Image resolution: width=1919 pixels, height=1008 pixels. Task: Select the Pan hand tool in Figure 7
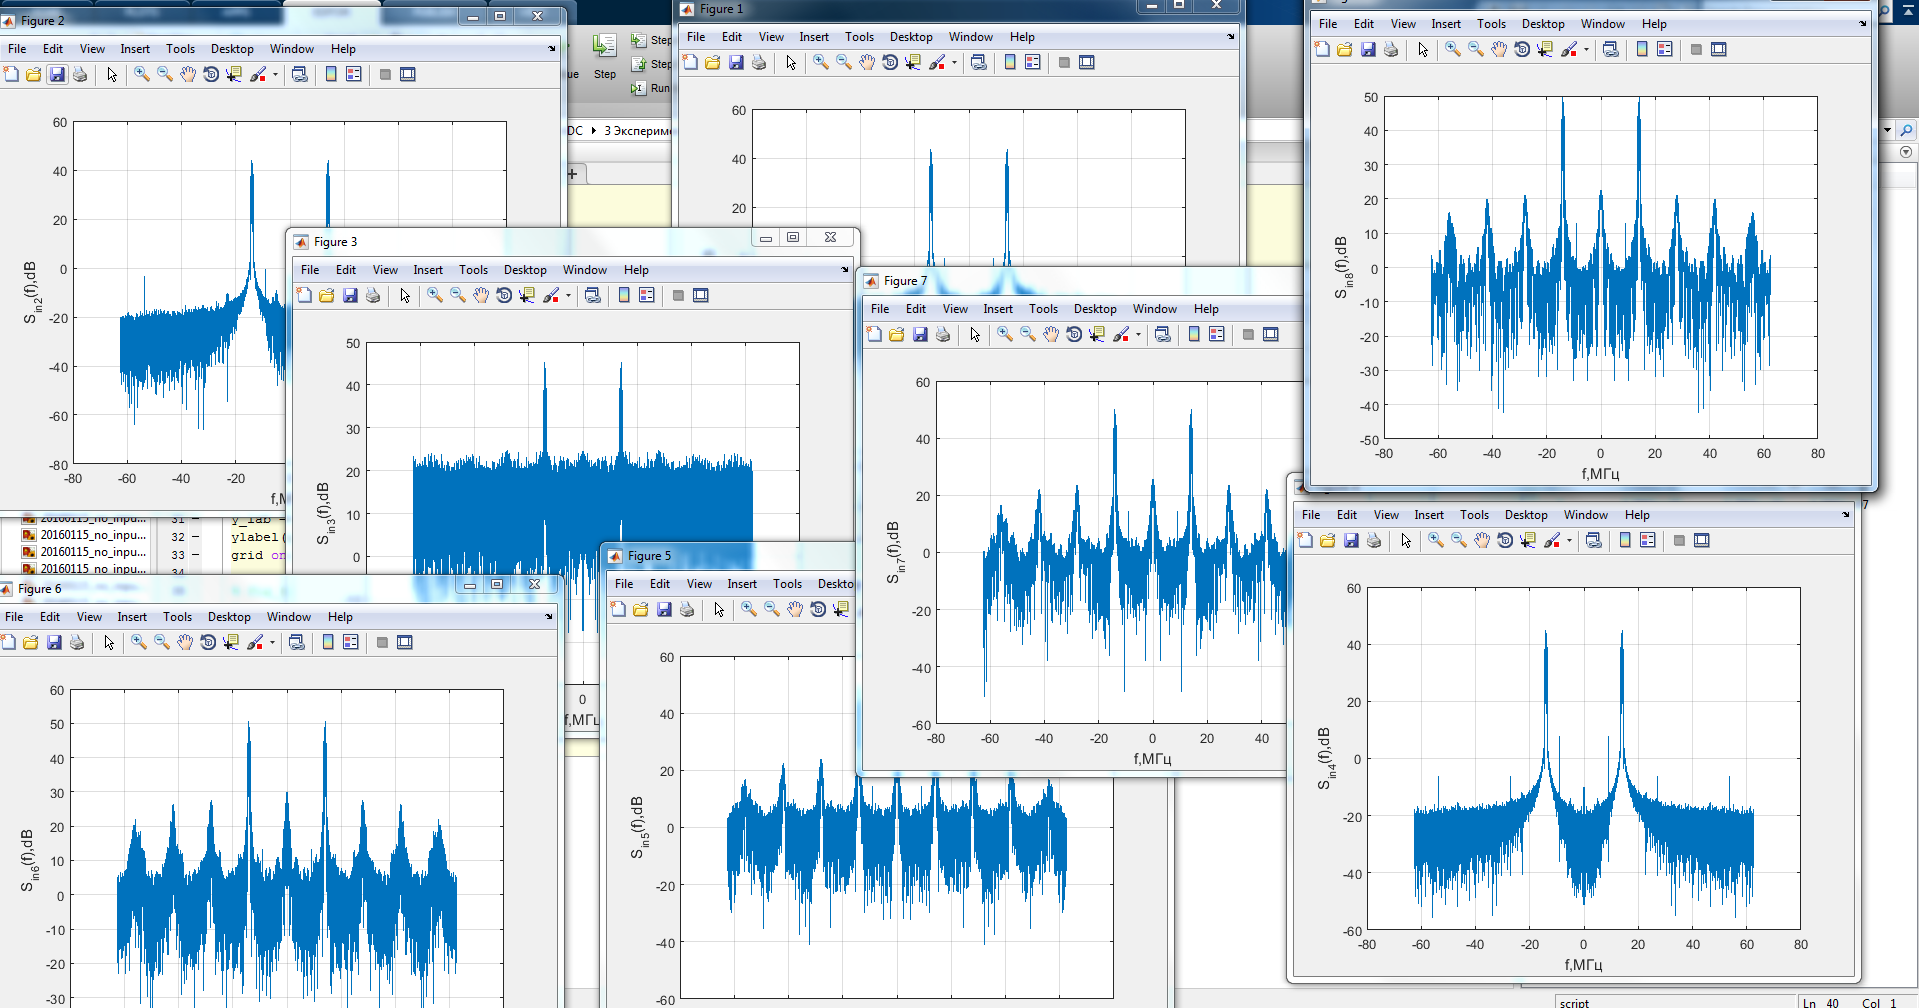[1051, 334]
